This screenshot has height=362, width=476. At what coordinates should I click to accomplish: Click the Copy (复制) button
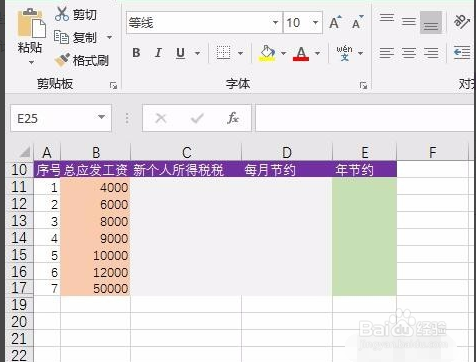[76, 37]
